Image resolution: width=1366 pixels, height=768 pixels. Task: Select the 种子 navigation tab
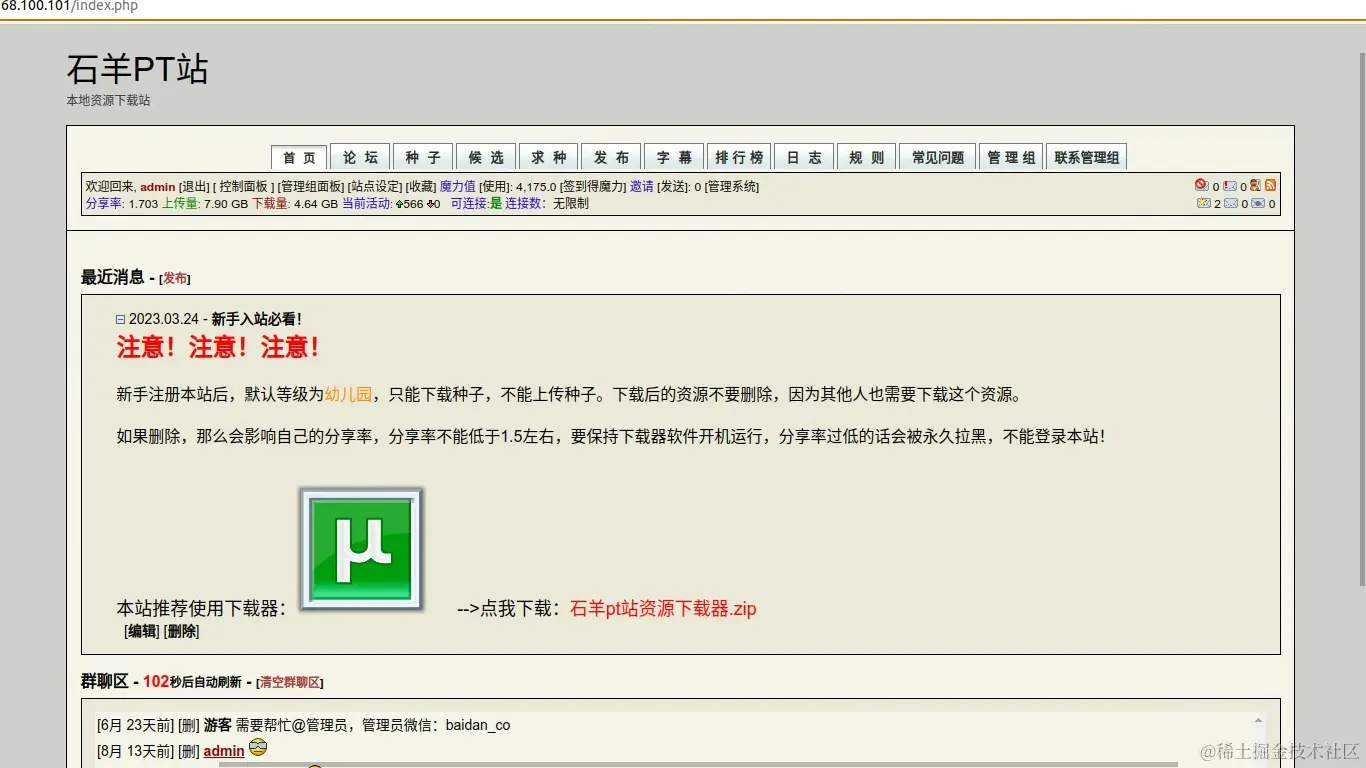[423, 156]
